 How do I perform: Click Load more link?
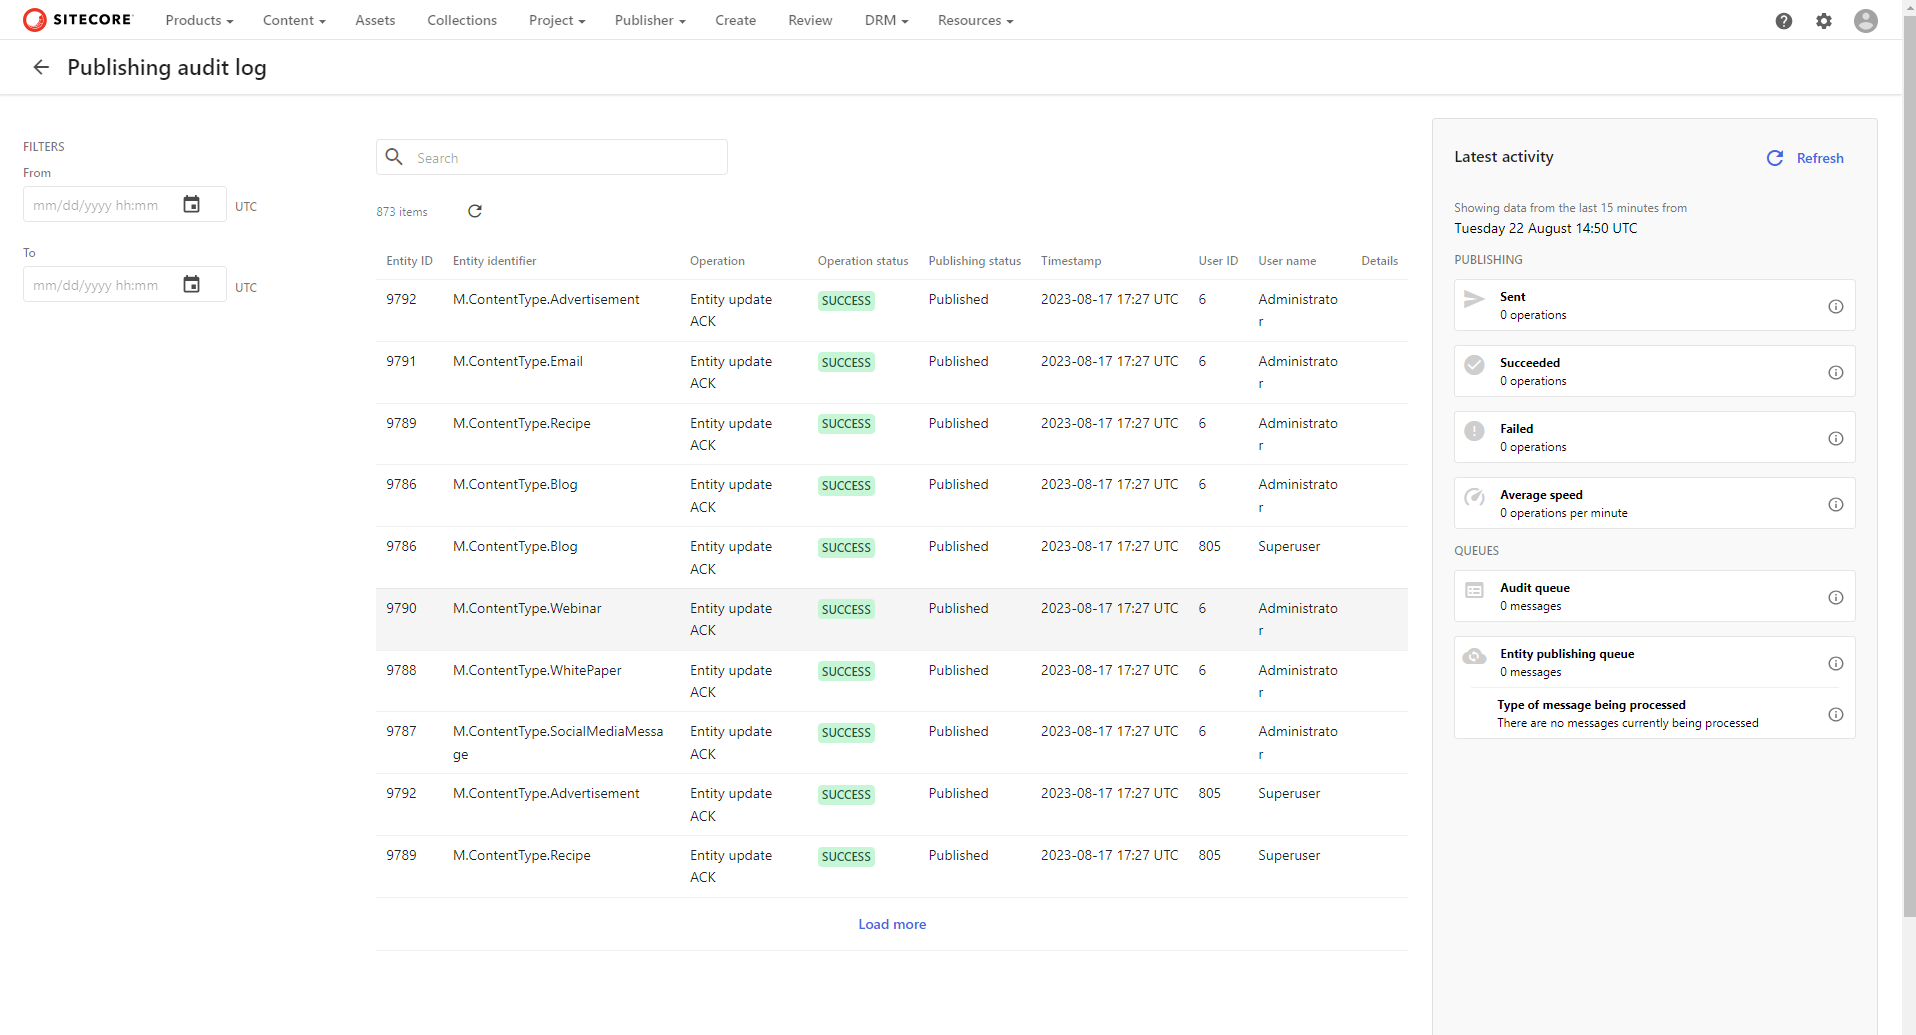pos(892,924)
